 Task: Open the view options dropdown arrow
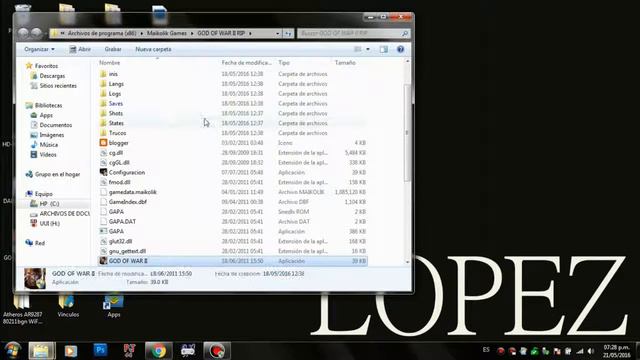click(x=368, y=49)
